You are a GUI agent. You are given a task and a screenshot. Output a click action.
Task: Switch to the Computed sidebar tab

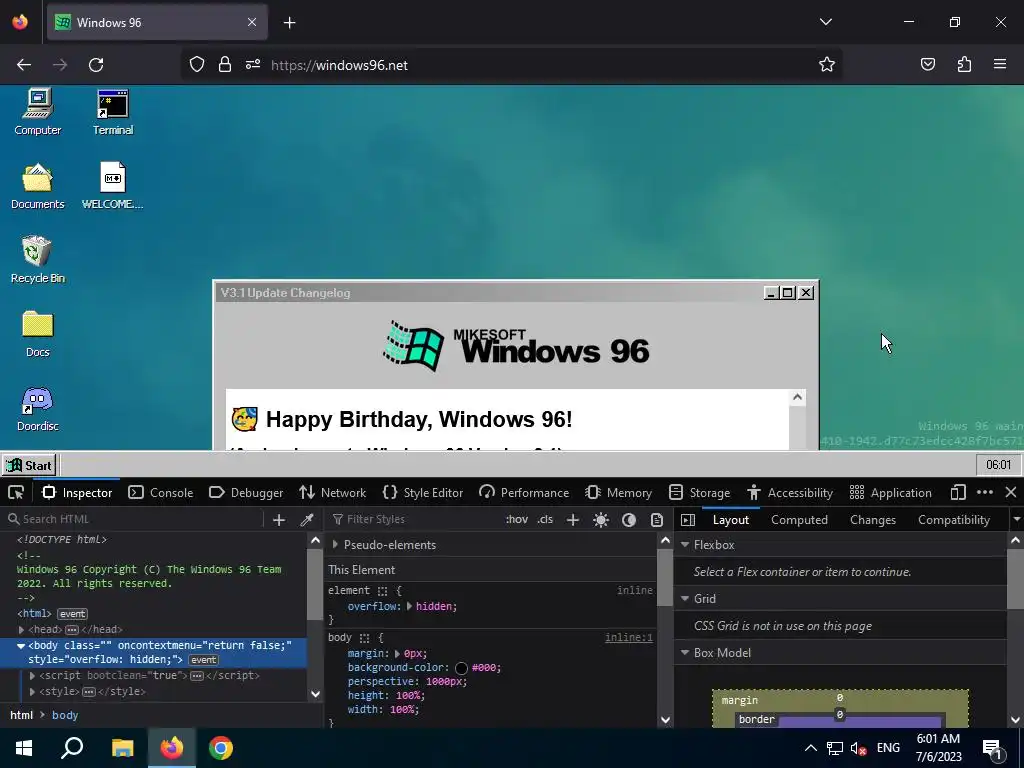tap(799, 520)
